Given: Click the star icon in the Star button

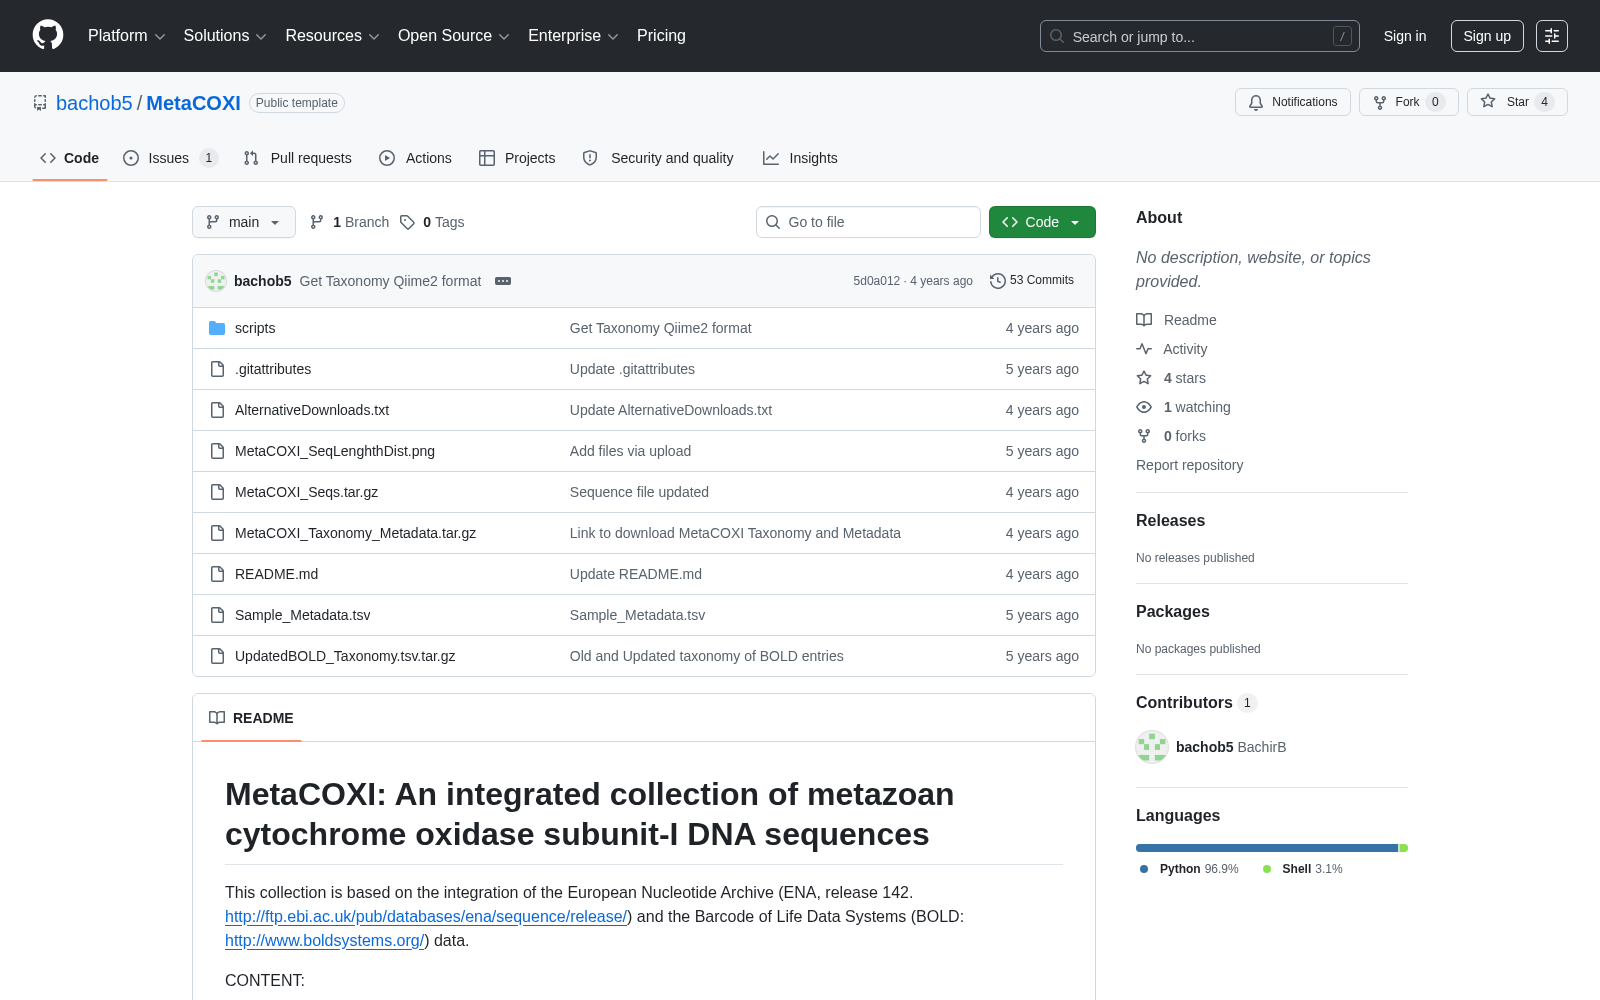Looking at the screenshot, I should pyautogui.click(x=1488, y=102).
